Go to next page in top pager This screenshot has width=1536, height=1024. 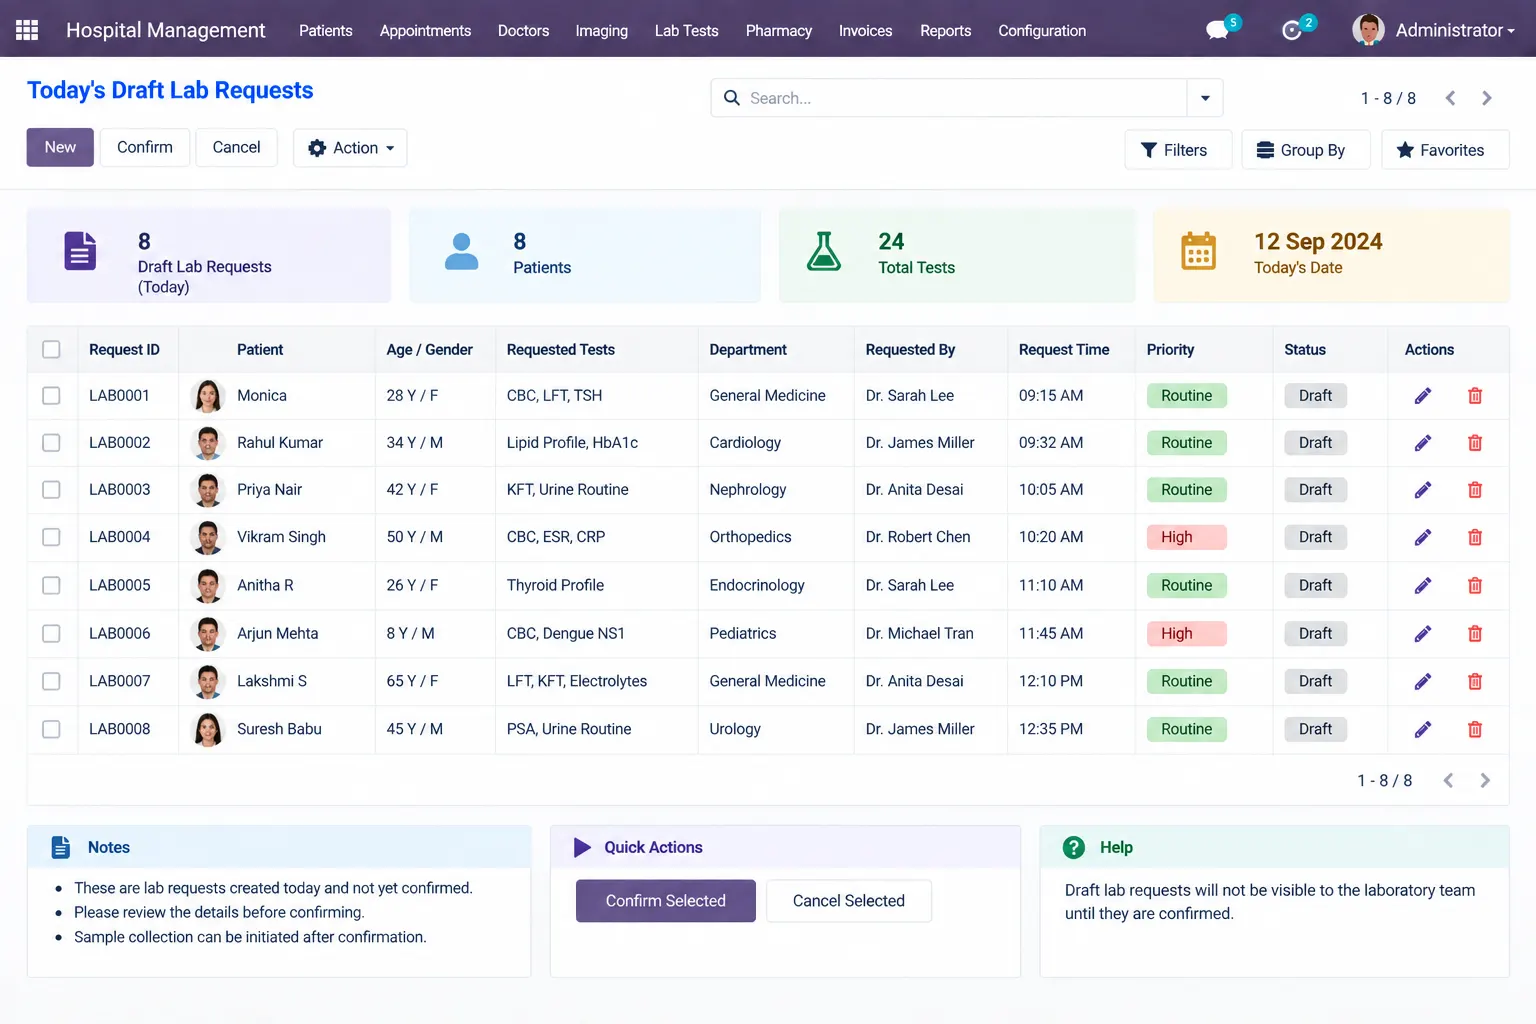pos(1487,98)
